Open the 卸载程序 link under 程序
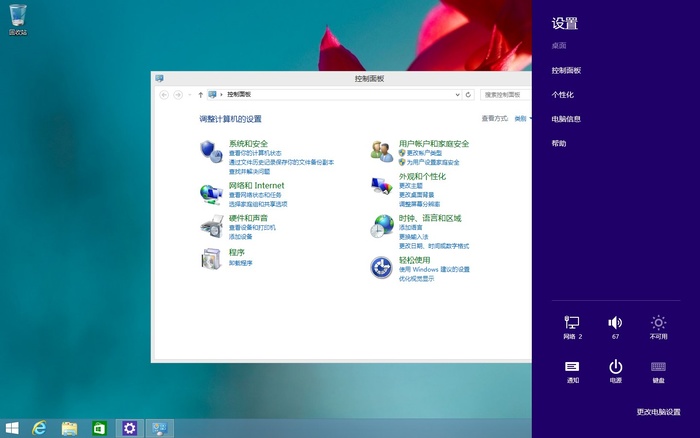This screenshot has height=438, width=700. tap(240, 263)
